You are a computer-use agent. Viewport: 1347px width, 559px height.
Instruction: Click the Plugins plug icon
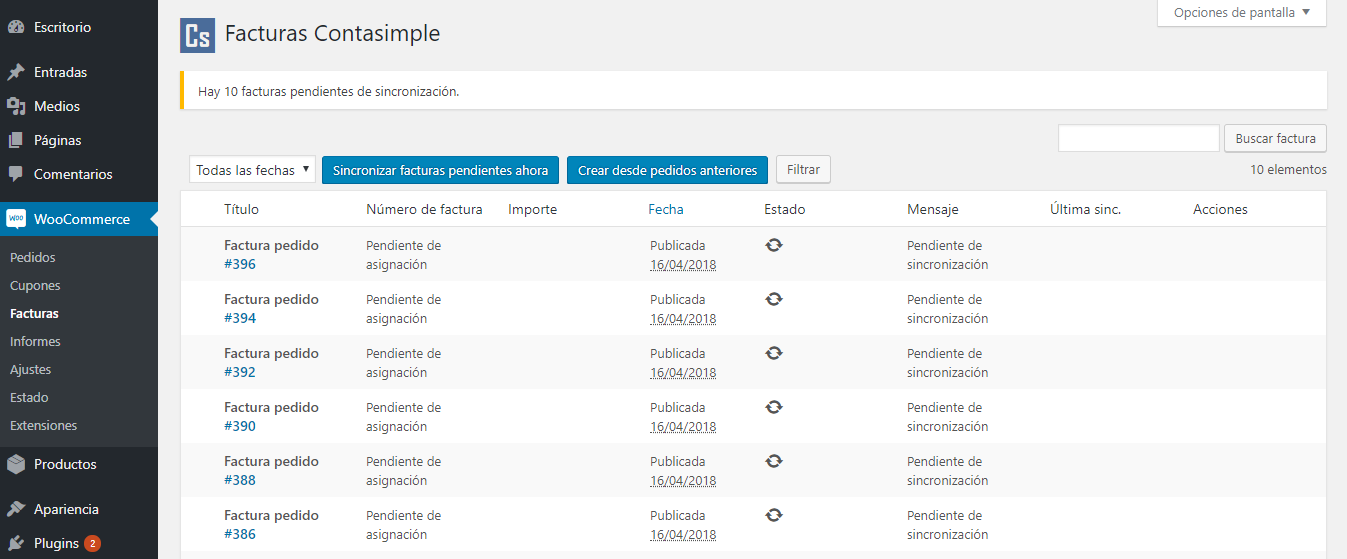click(16, 543)
